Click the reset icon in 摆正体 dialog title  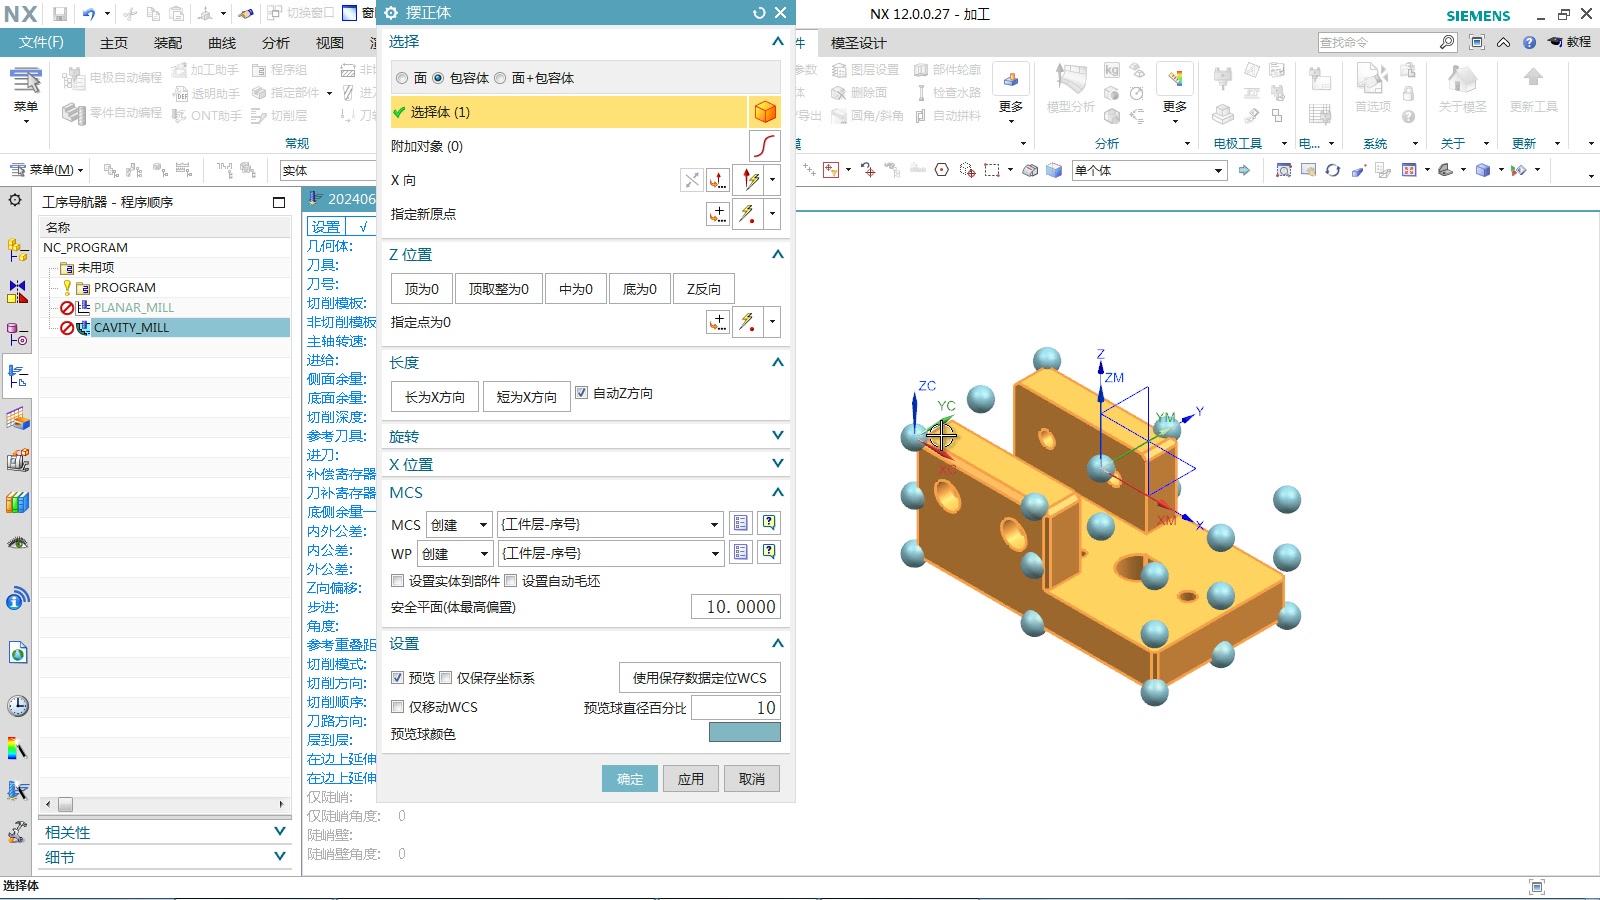click(759, 13)
